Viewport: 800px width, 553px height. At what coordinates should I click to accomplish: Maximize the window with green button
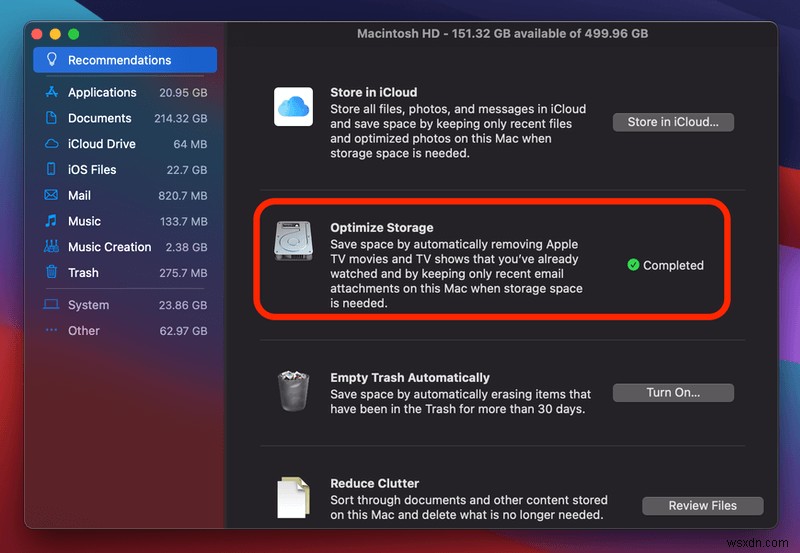73,34
